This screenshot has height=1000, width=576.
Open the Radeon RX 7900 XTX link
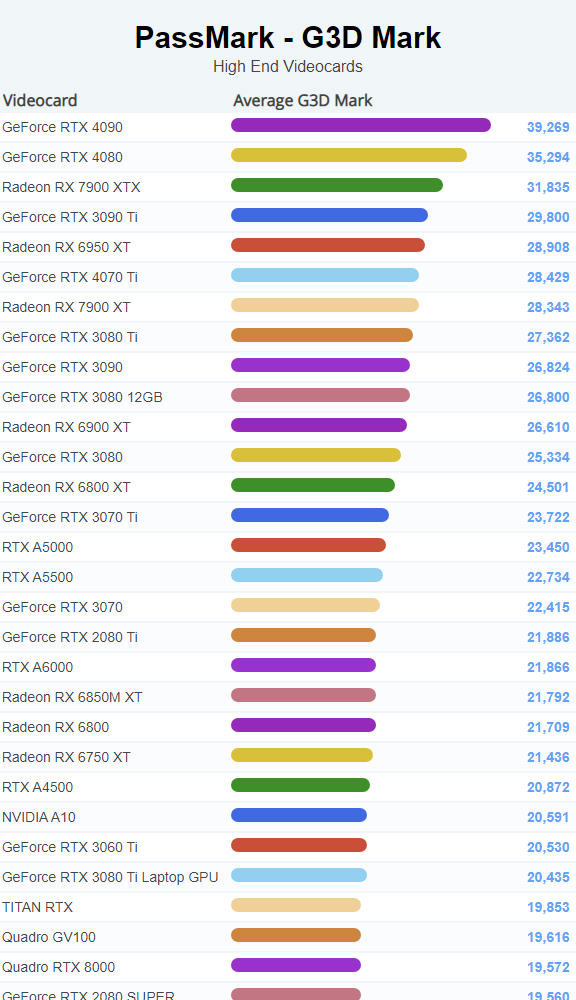tap(71, 187)
